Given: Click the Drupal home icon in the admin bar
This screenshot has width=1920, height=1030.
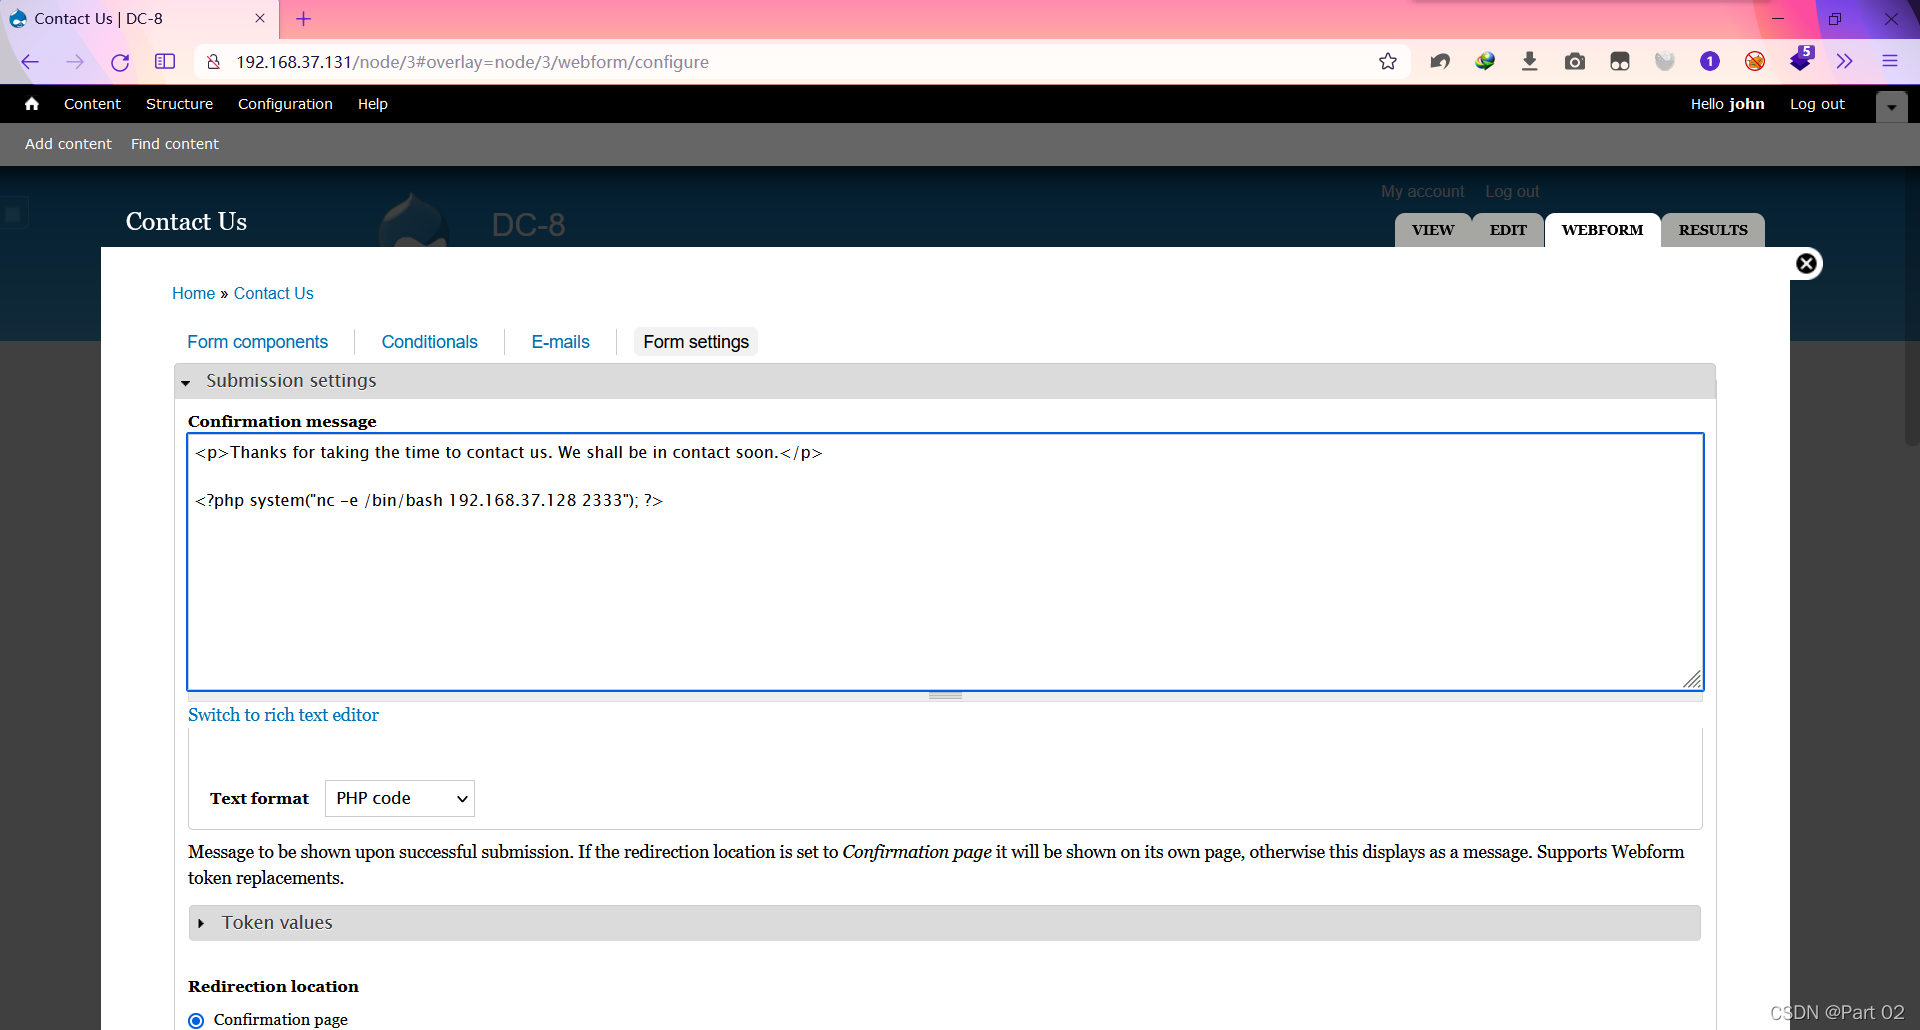Looking at the screenshot, I should click(x=32, y=104).
